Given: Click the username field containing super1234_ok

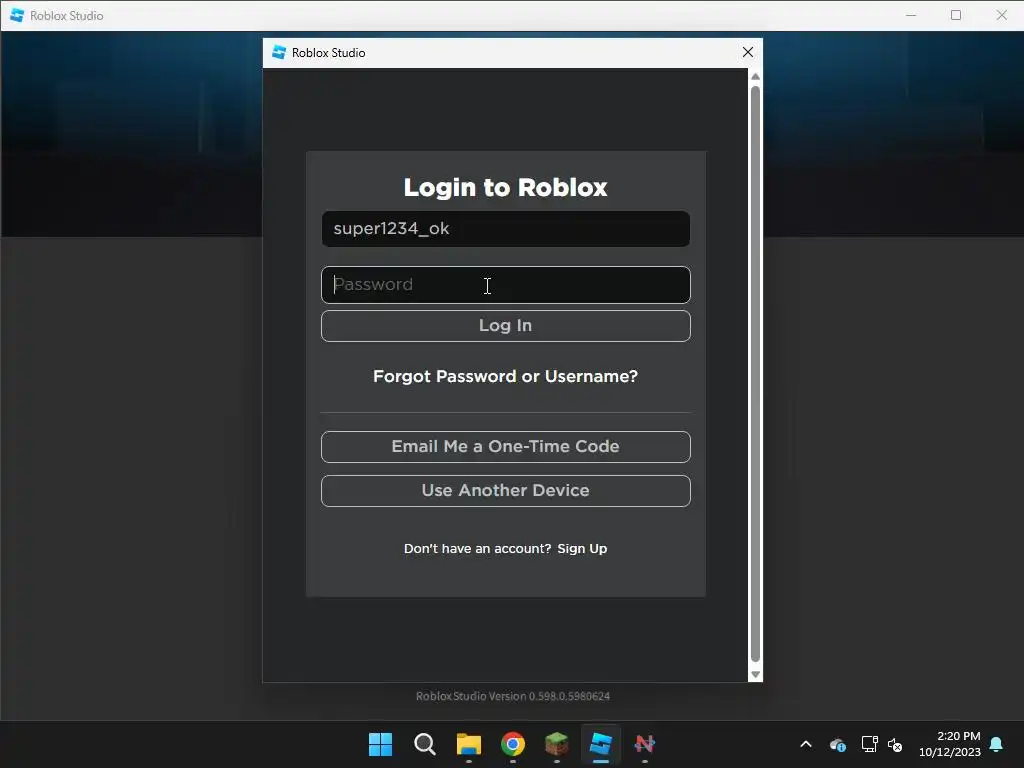Looking at the screenshot, I should (x=505, y=229).
